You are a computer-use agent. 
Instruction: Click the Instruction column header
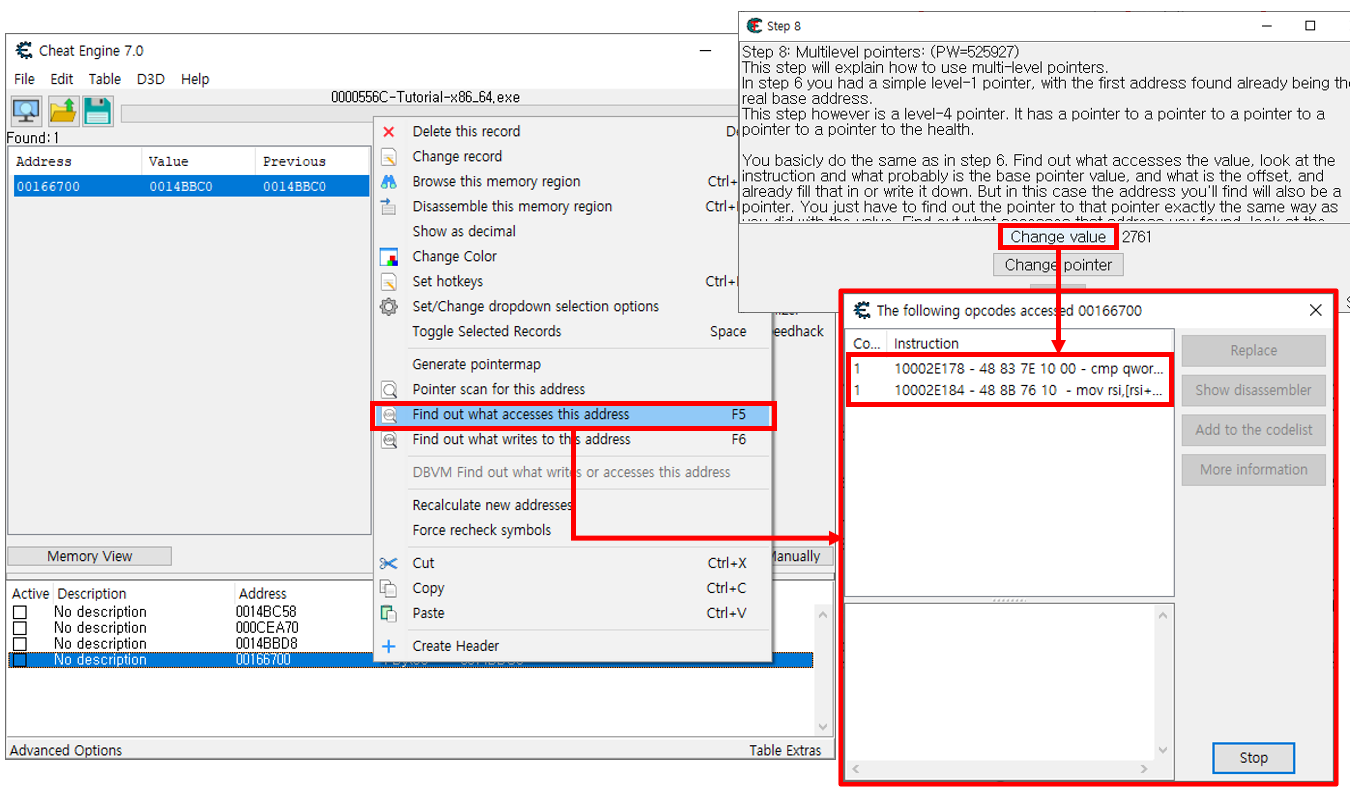pos(1030,343)
